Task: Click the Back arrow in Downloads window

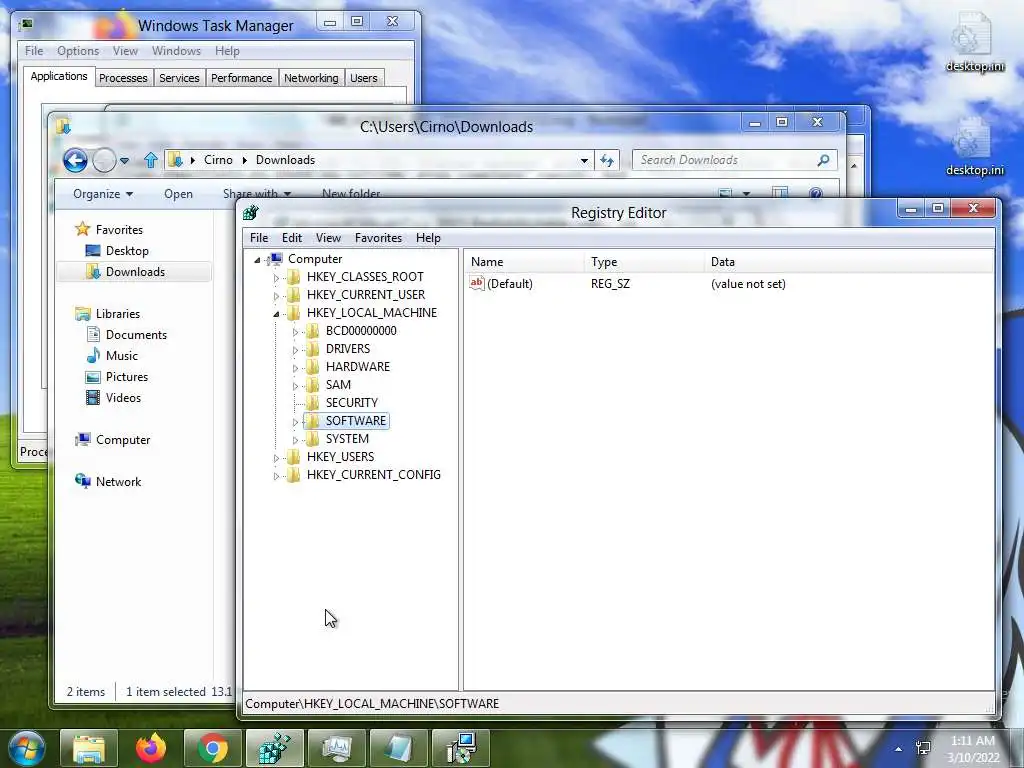Action: pyautogui.click(x=75, y=160)
